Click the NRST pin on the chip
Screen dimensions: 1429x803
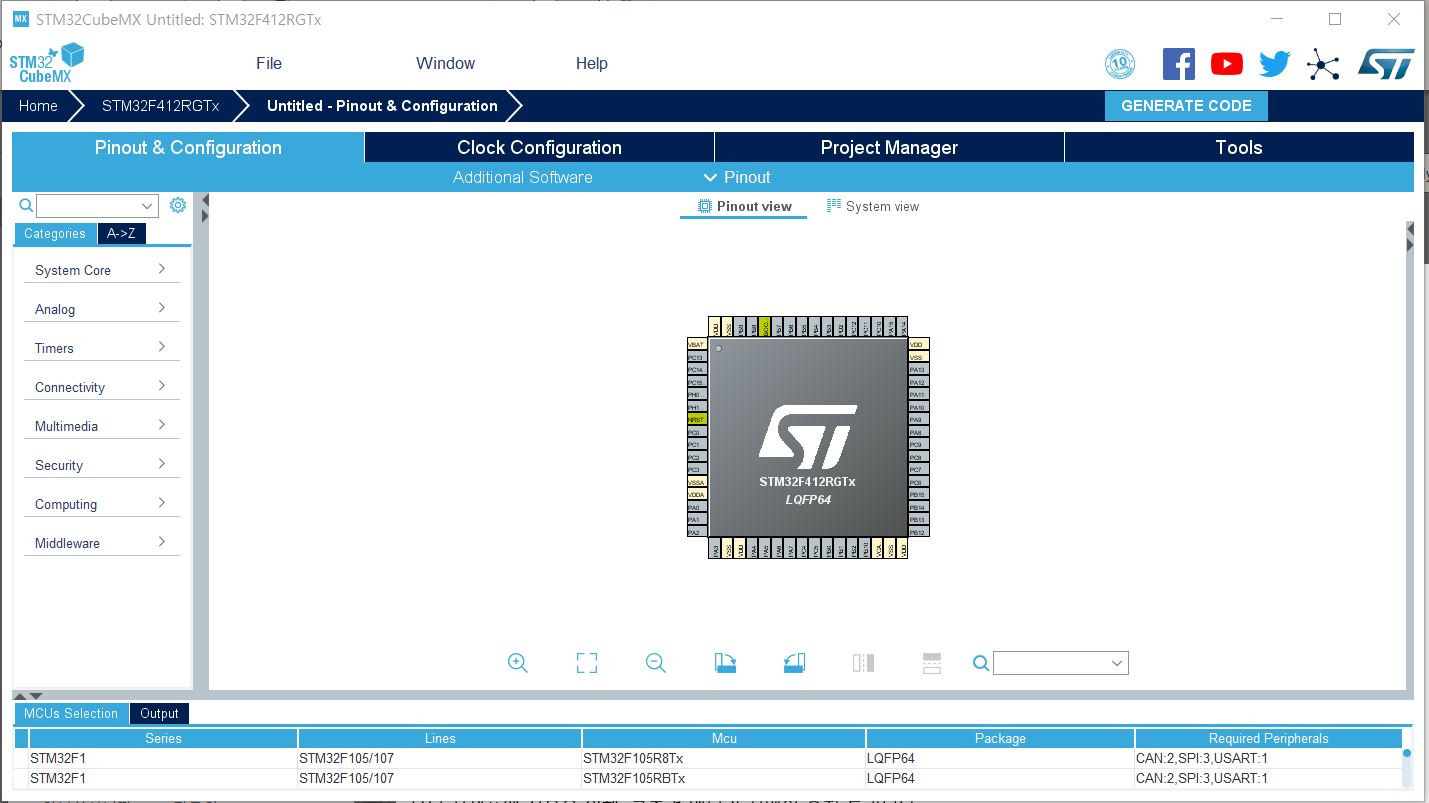point(697,420)
